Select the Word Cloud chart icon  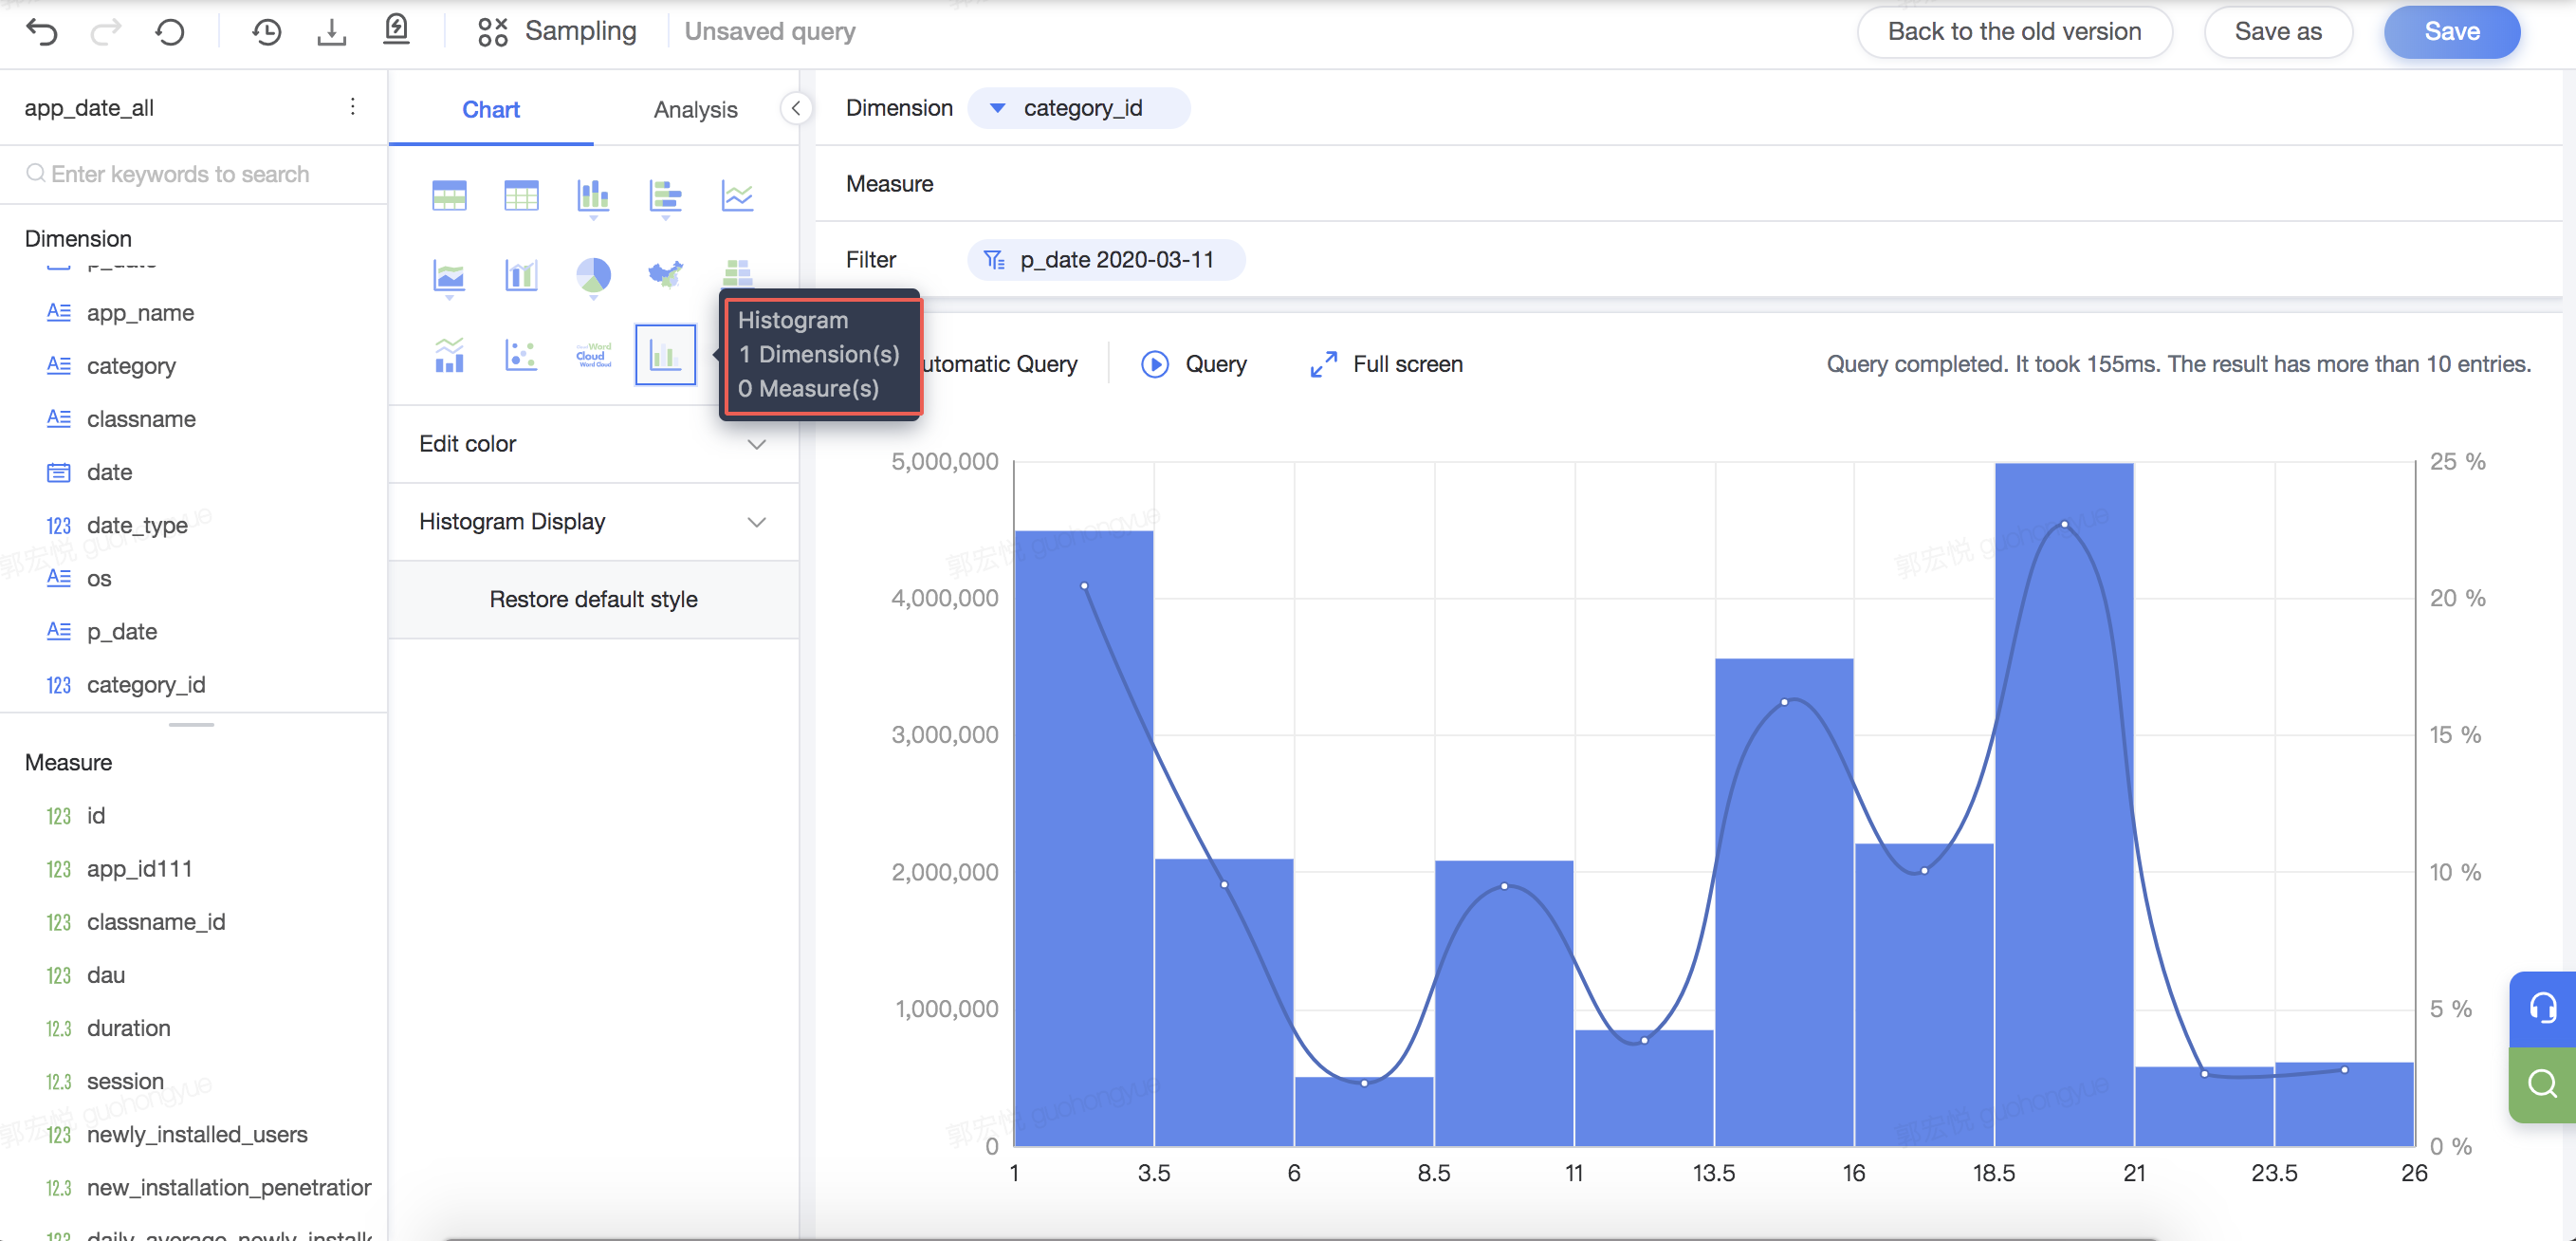pyautogui.click(x=593, y=354)
